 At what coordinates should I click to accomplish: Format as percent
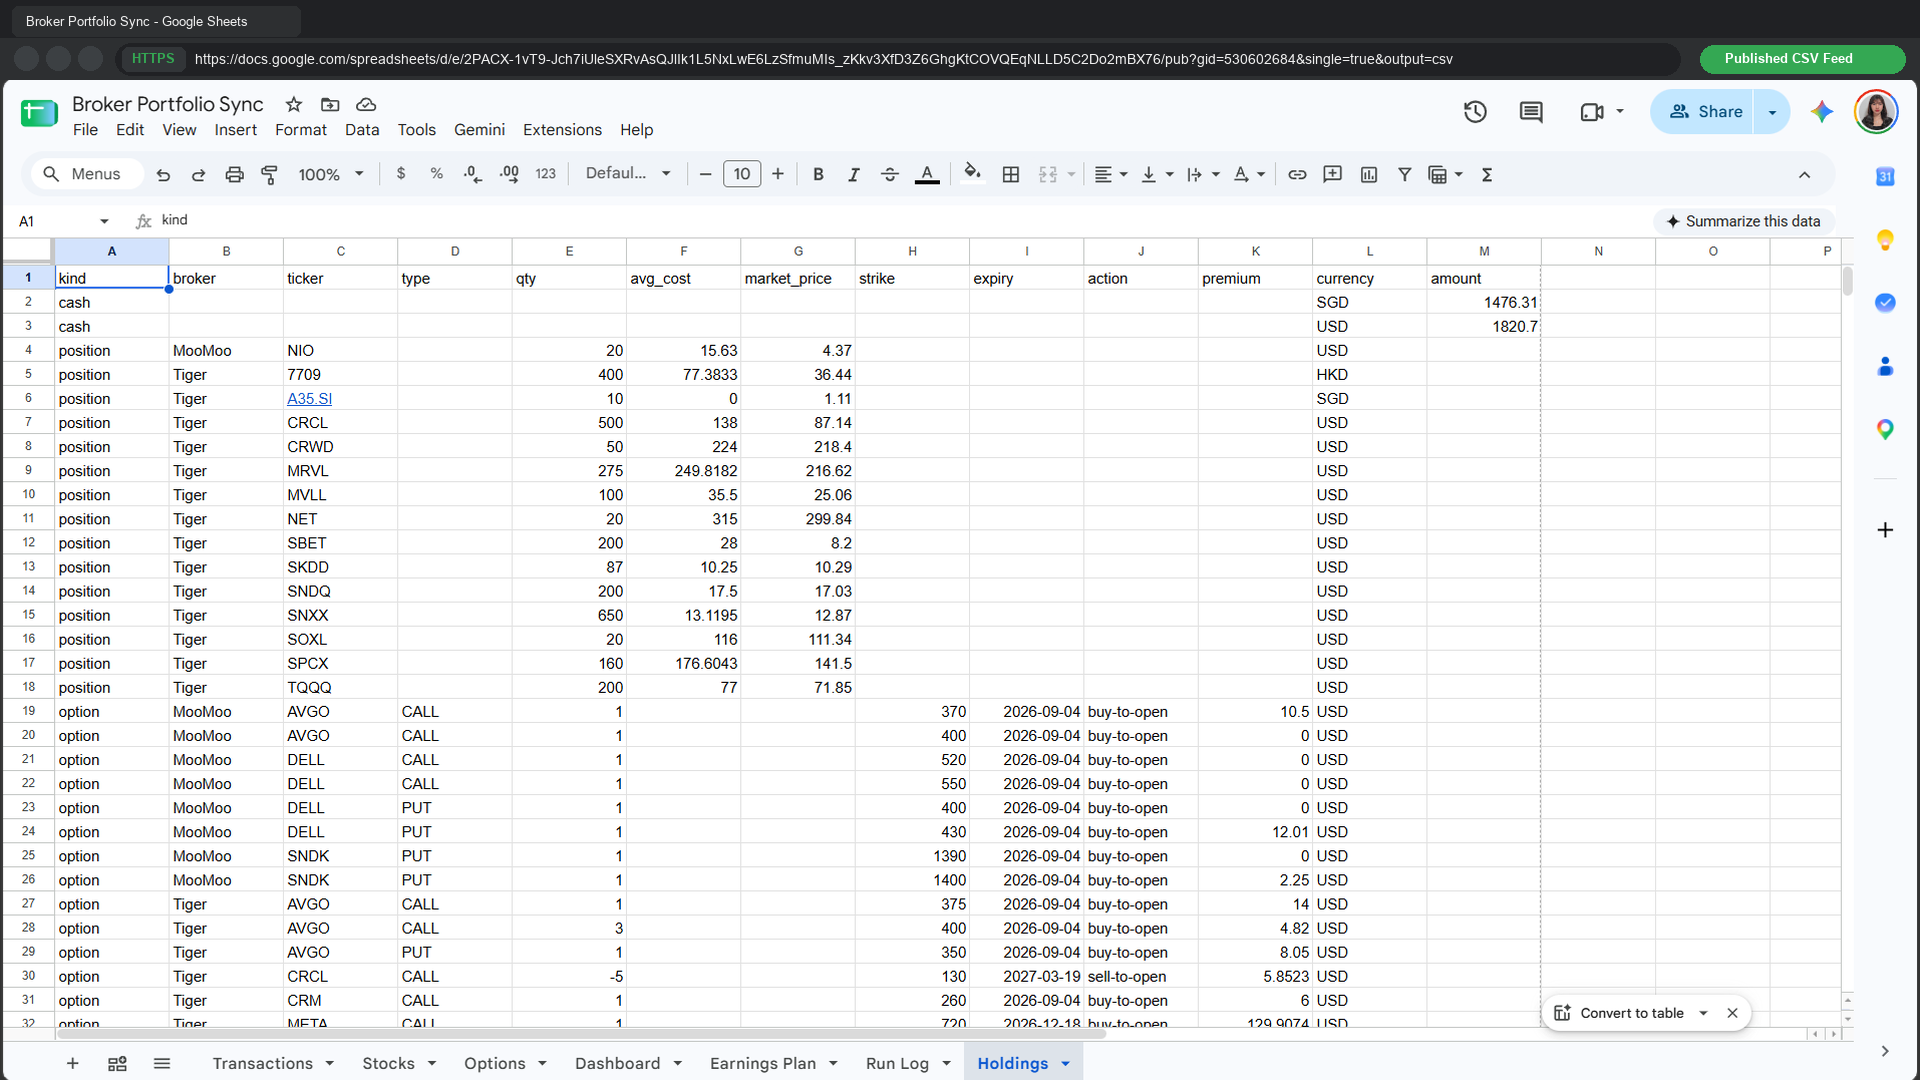pyautogui.click(x=436, y=174)
